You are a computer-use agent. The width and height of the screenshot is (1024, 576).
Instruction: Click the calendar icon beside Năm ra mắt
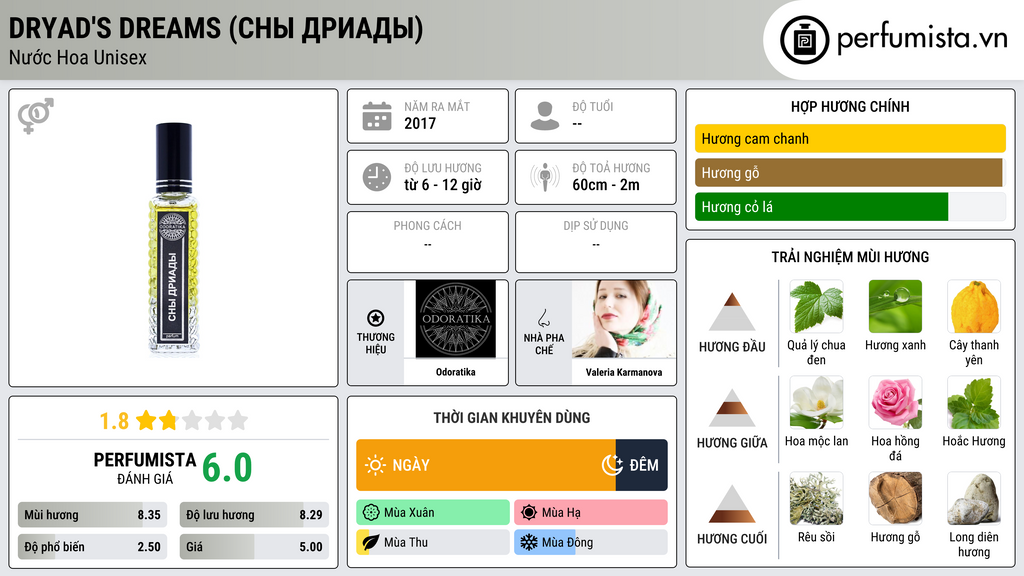[377, 116]
